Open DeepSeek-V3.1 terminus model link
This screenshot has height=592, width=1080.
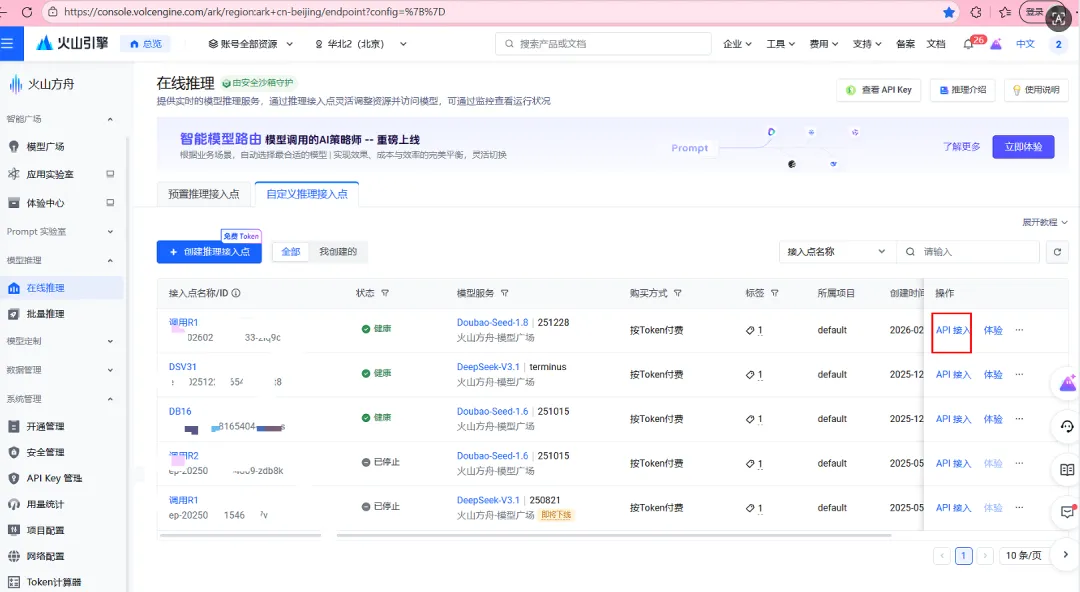[488, 367]
